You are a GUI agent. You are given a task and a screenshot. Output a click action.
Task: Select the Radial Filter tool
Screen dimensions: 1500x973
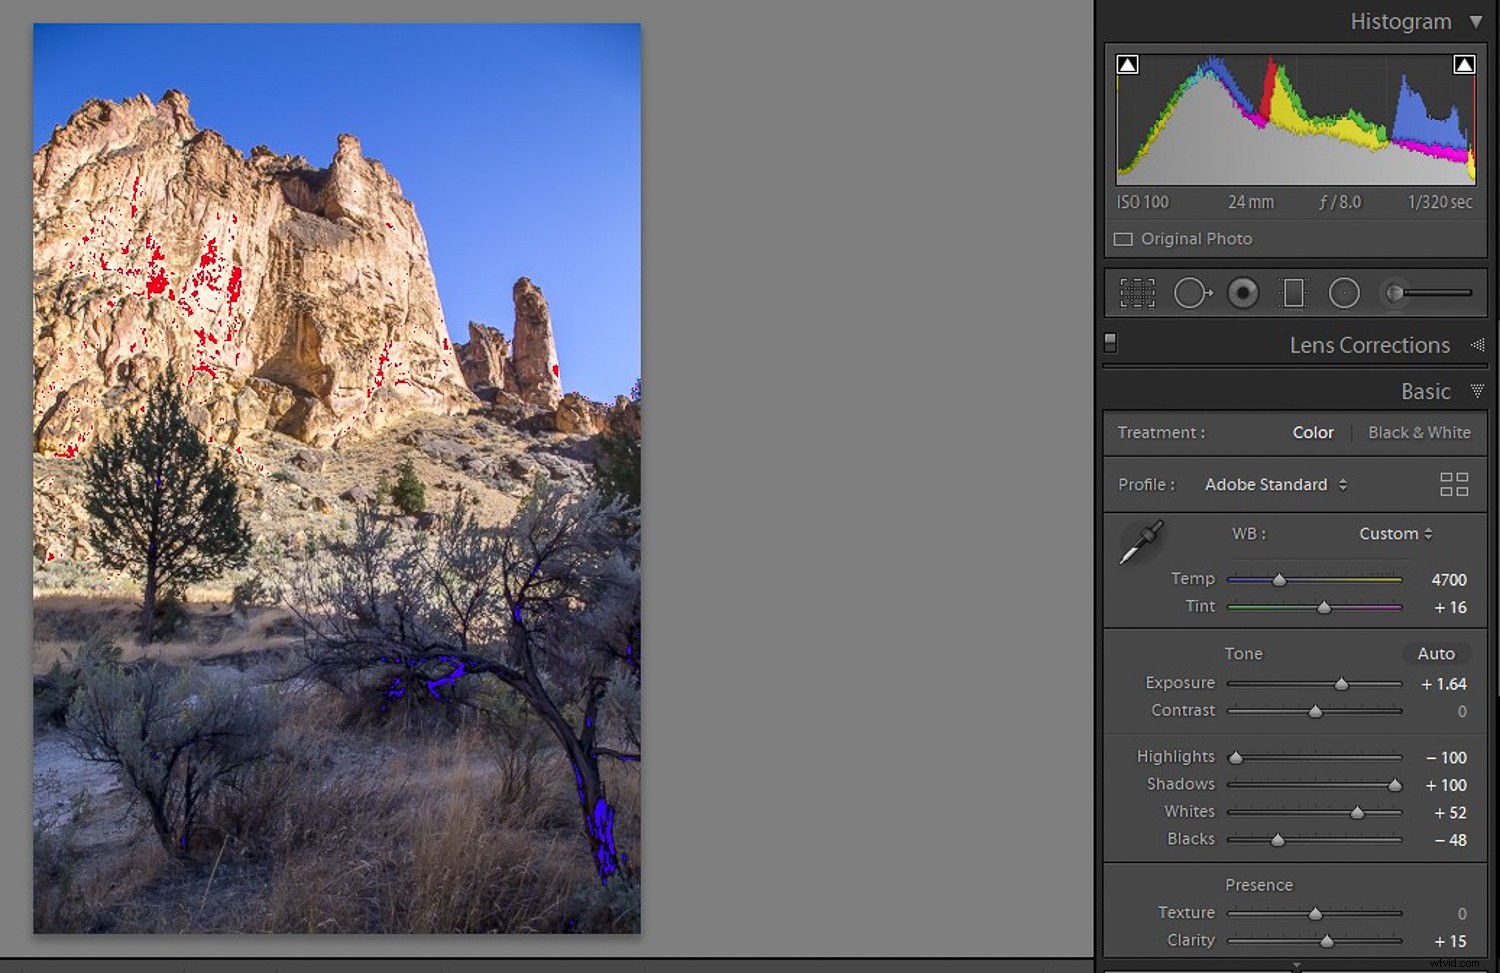click(x=1344, y=292)
